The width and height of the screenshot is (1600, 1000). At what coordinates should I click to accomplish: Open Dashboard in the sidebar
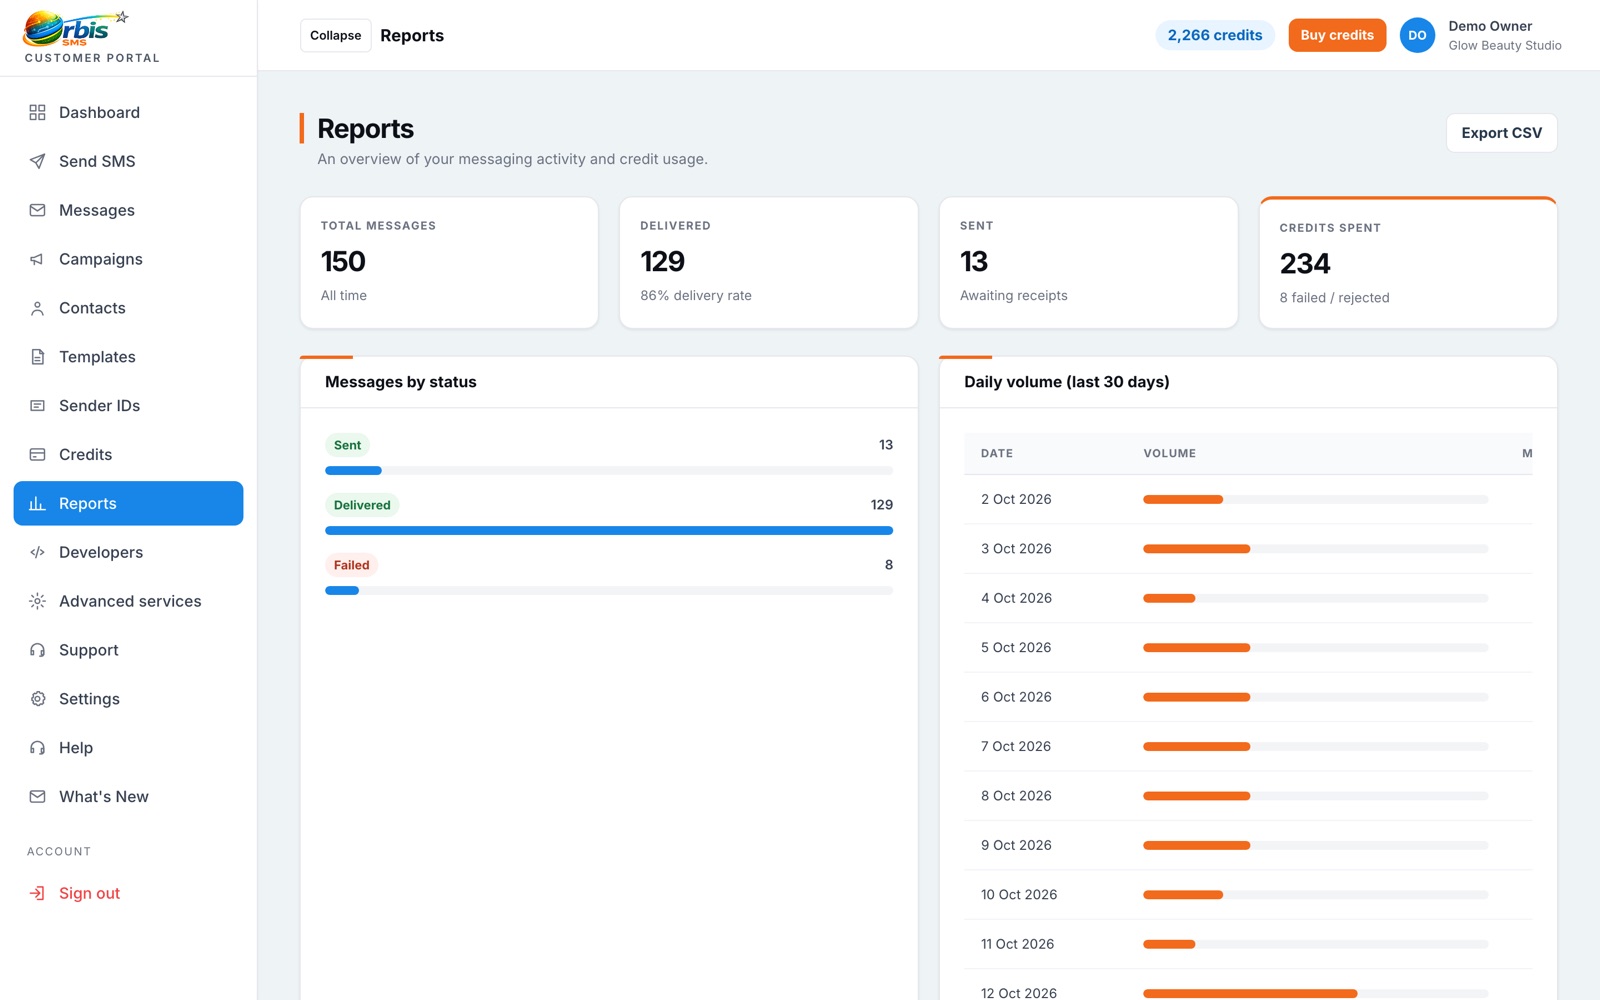tap(128, 112)
